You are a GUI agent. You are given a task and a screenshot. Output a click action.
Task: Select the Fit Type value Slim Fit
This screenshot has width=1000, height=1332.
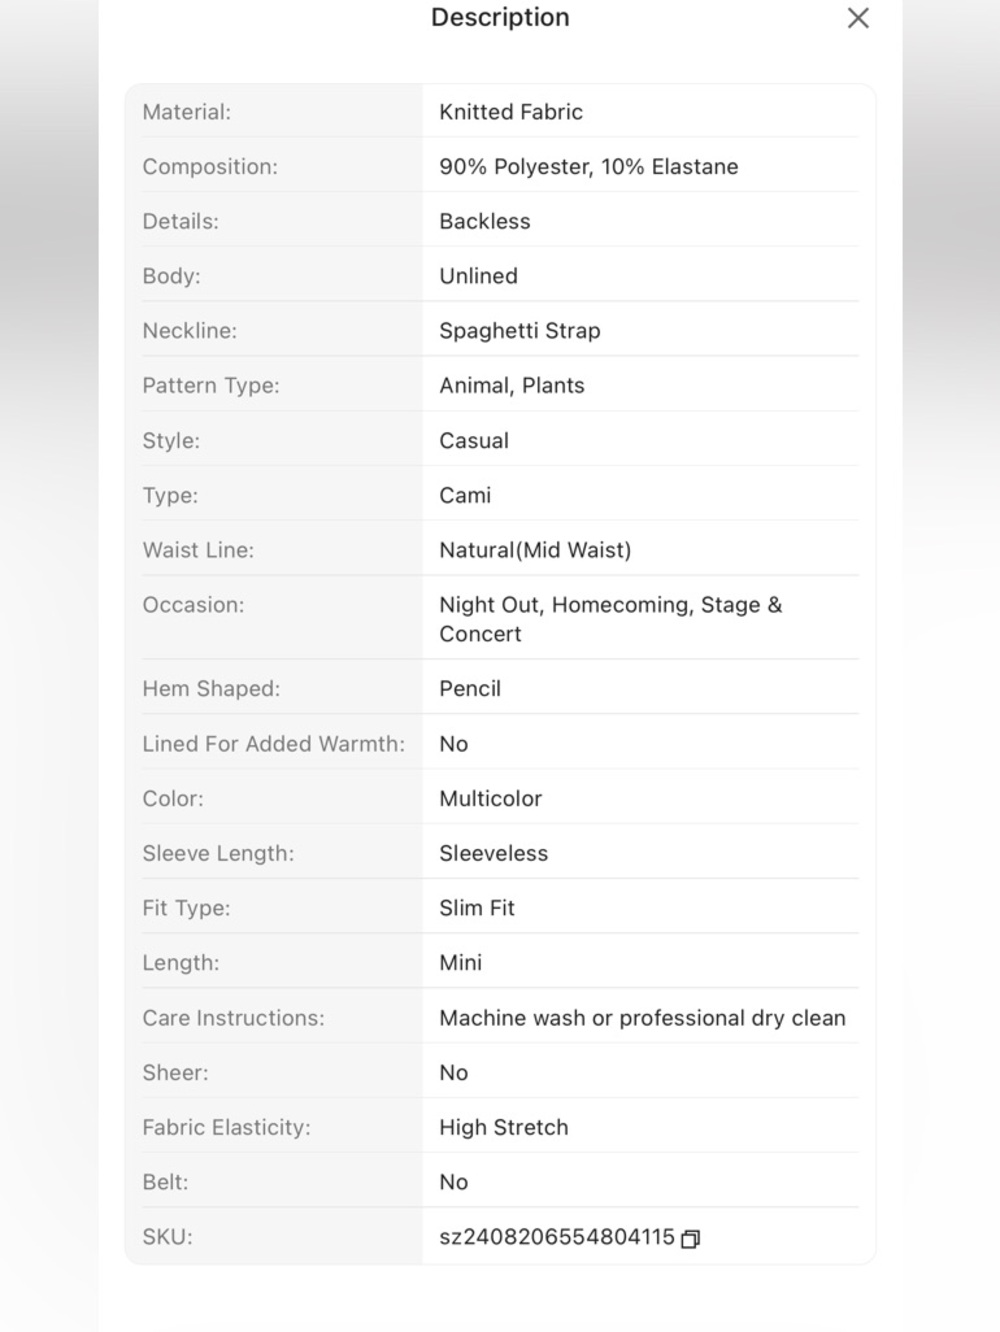[x=477, y=908]
